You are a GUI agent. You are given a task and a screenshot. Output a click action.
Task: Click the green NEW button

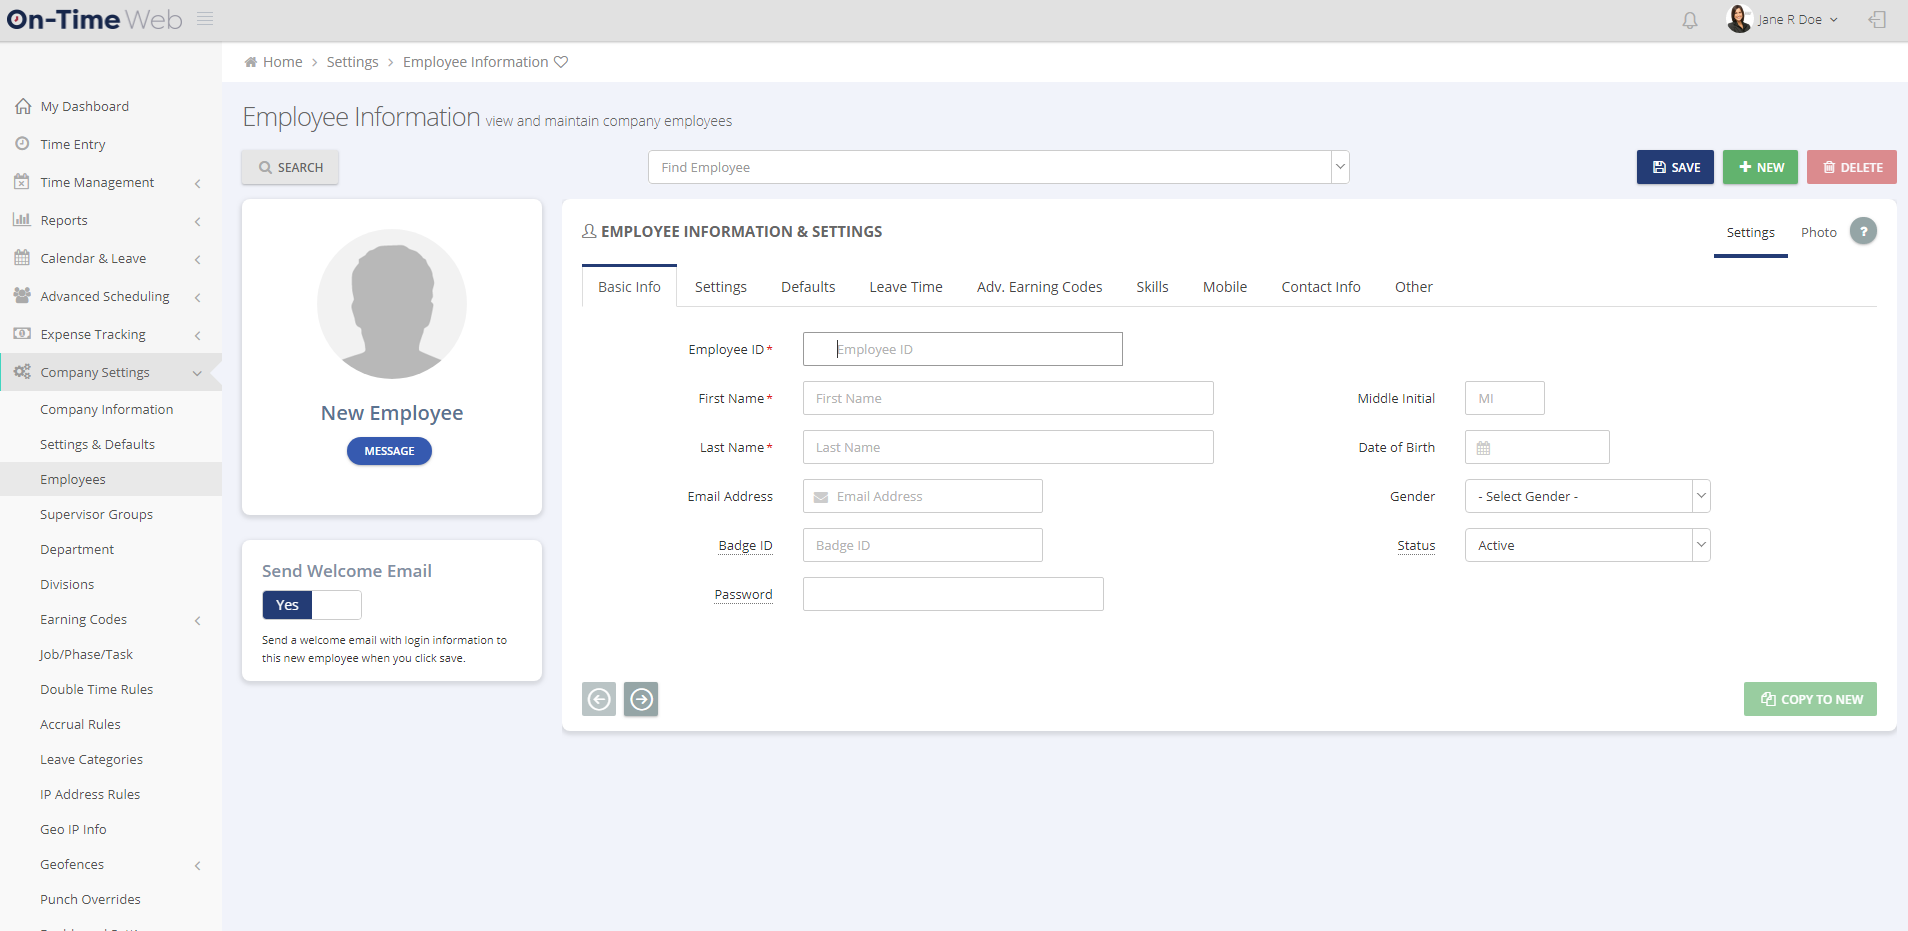click(x=1760, y=167)
